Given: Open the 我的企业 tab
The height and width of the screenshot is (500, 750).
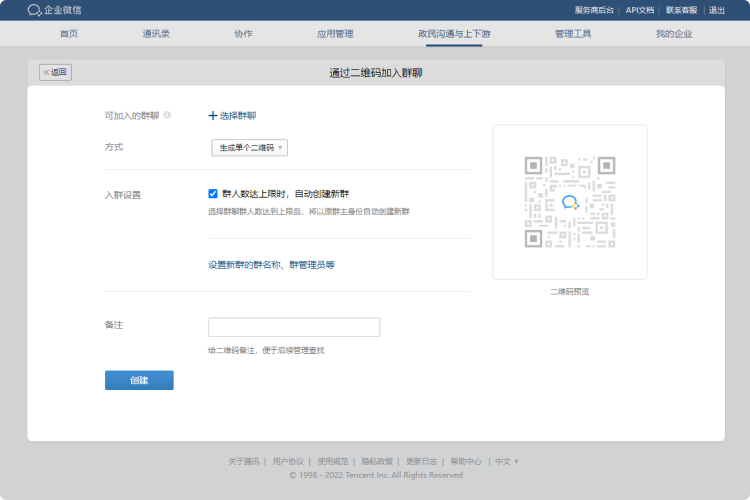Looking at the screenshot, I should point(674,33).
